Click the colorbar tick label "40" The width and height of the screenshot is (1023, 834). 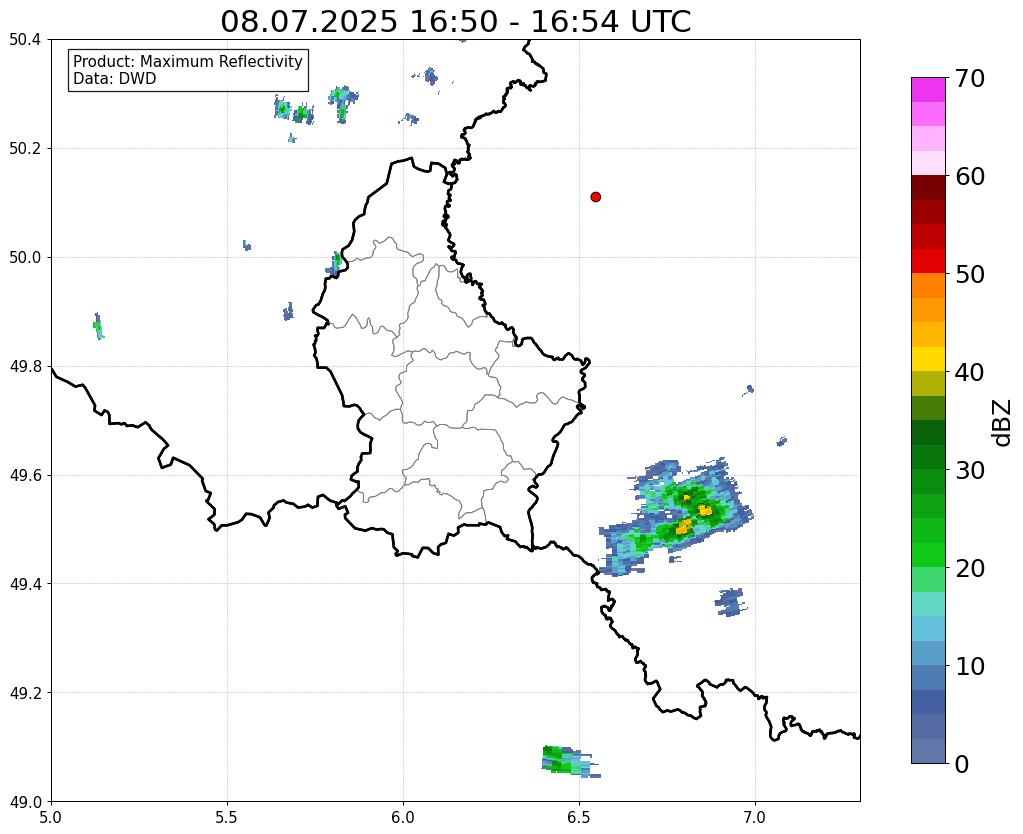click(x=970, y=372)
